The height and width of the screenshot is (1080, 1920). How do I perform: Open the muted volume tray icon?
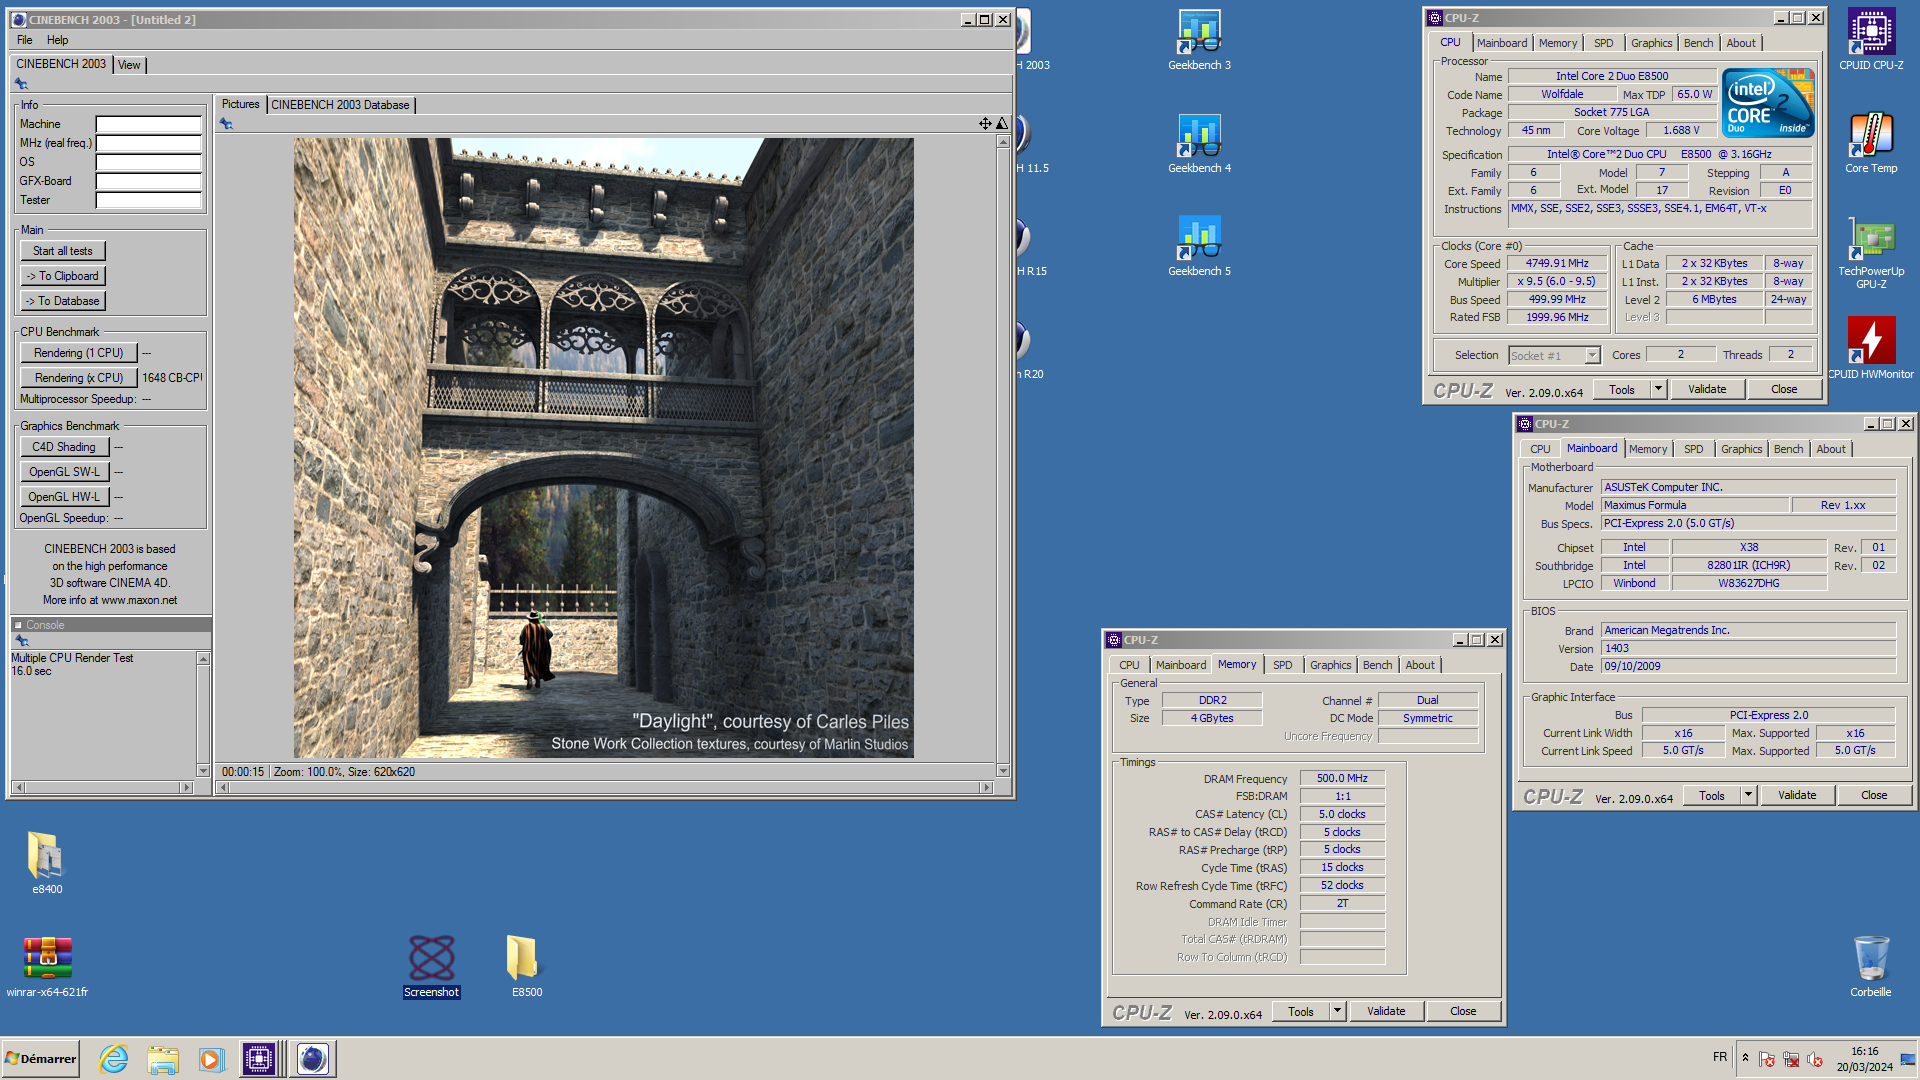(x=1815, y=1059)
